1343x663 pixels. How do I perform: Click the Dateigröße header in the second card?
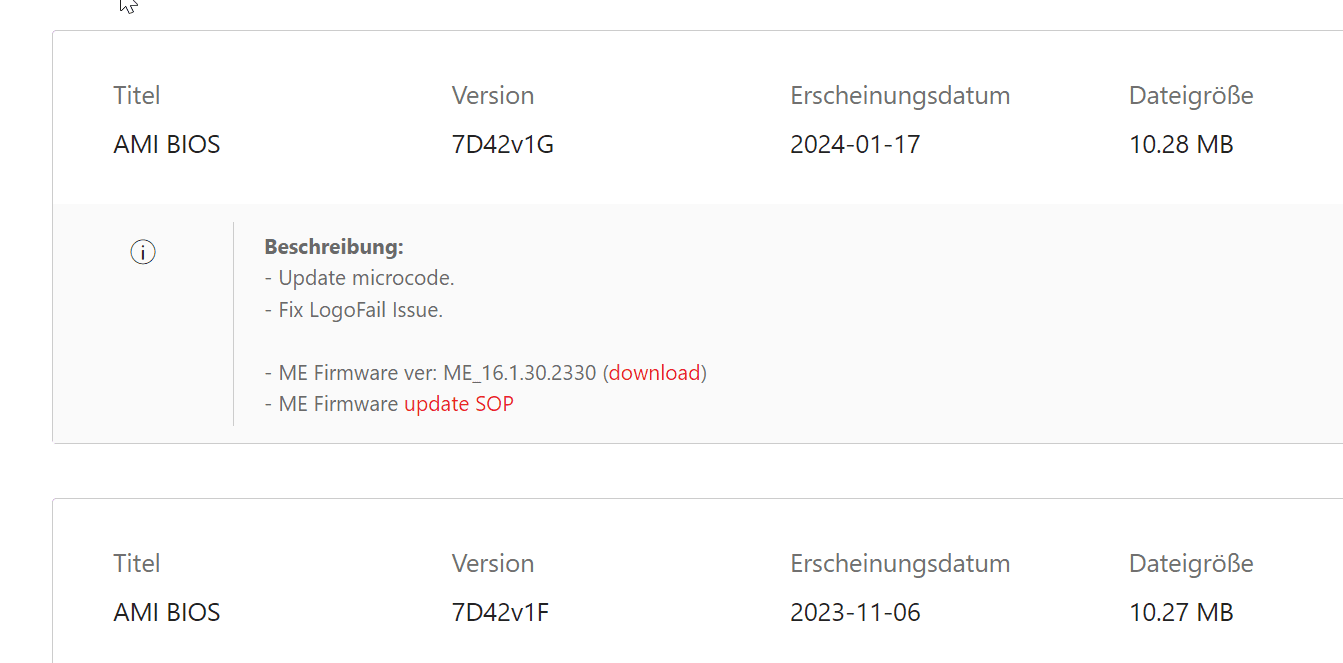click(x=1191, y=563)
